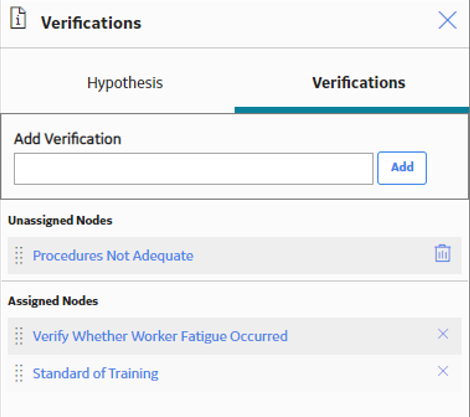
Task: Focus the Add Verification text field
Action: [x=193, y=169]
